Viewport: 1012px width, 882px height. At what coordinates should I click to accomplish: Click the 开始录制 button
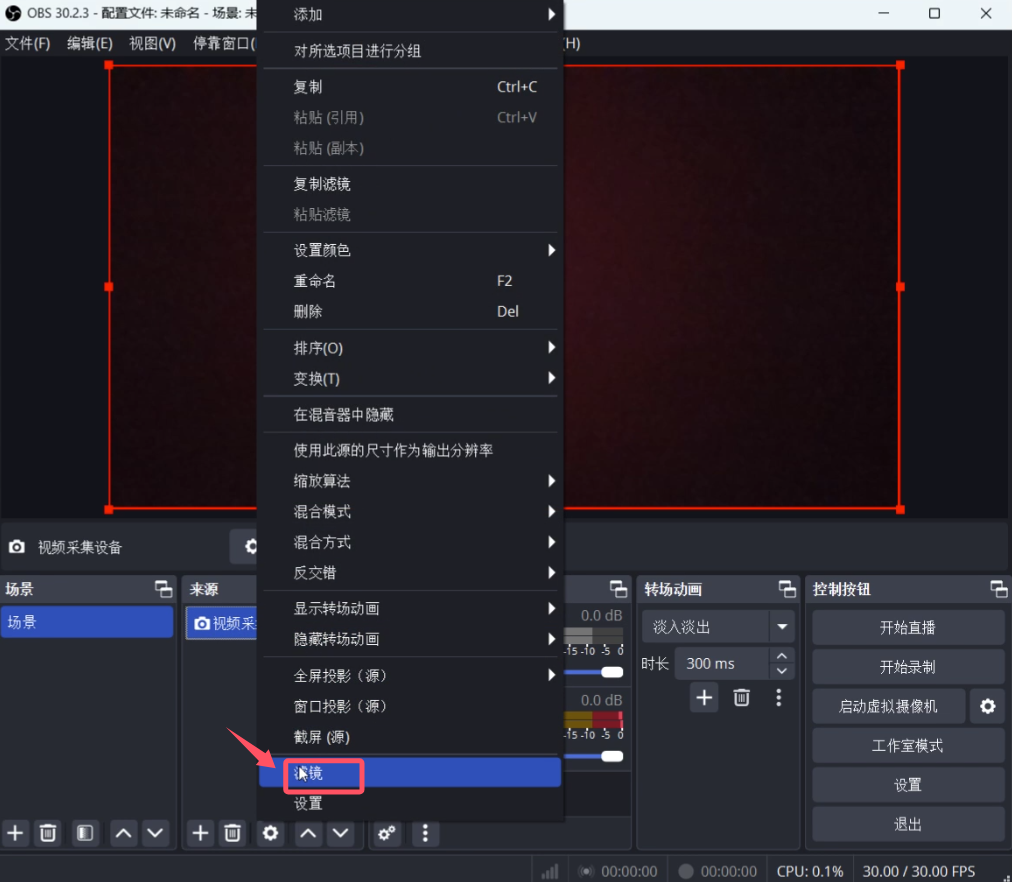click(907, 667)
